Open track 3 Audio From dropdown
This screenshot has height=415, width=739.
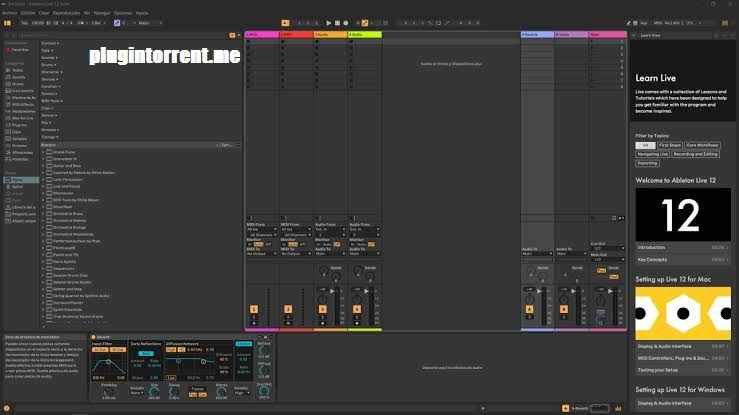click(330, 229)
